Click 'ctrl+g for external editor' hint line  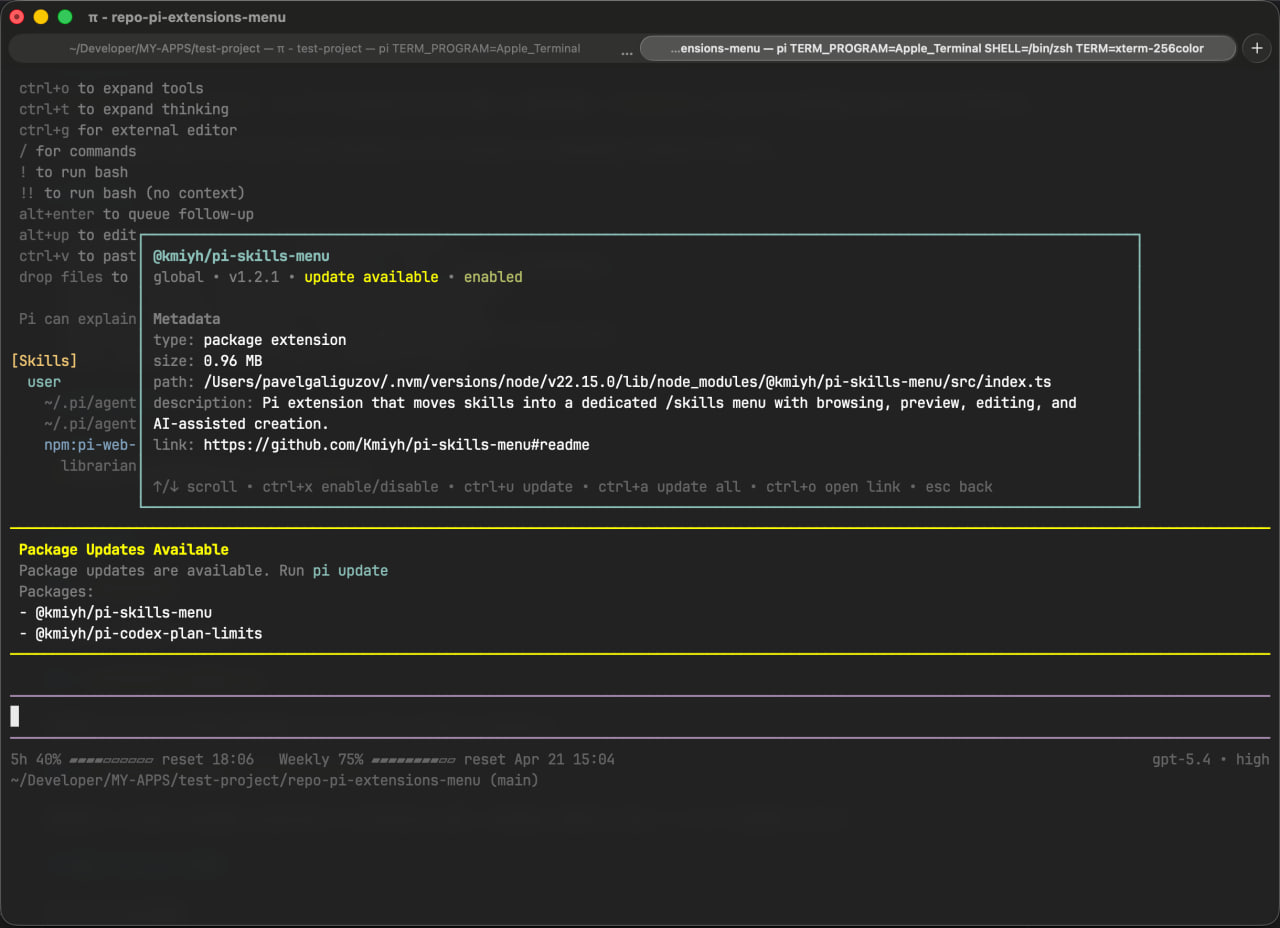[128, 130]
